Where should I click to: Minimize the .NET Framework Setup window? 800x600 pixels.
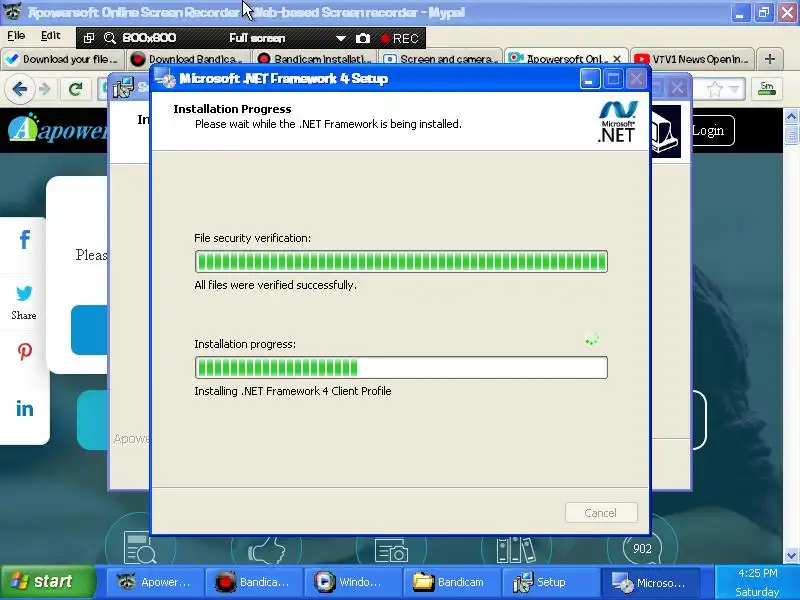coord(589,79)
